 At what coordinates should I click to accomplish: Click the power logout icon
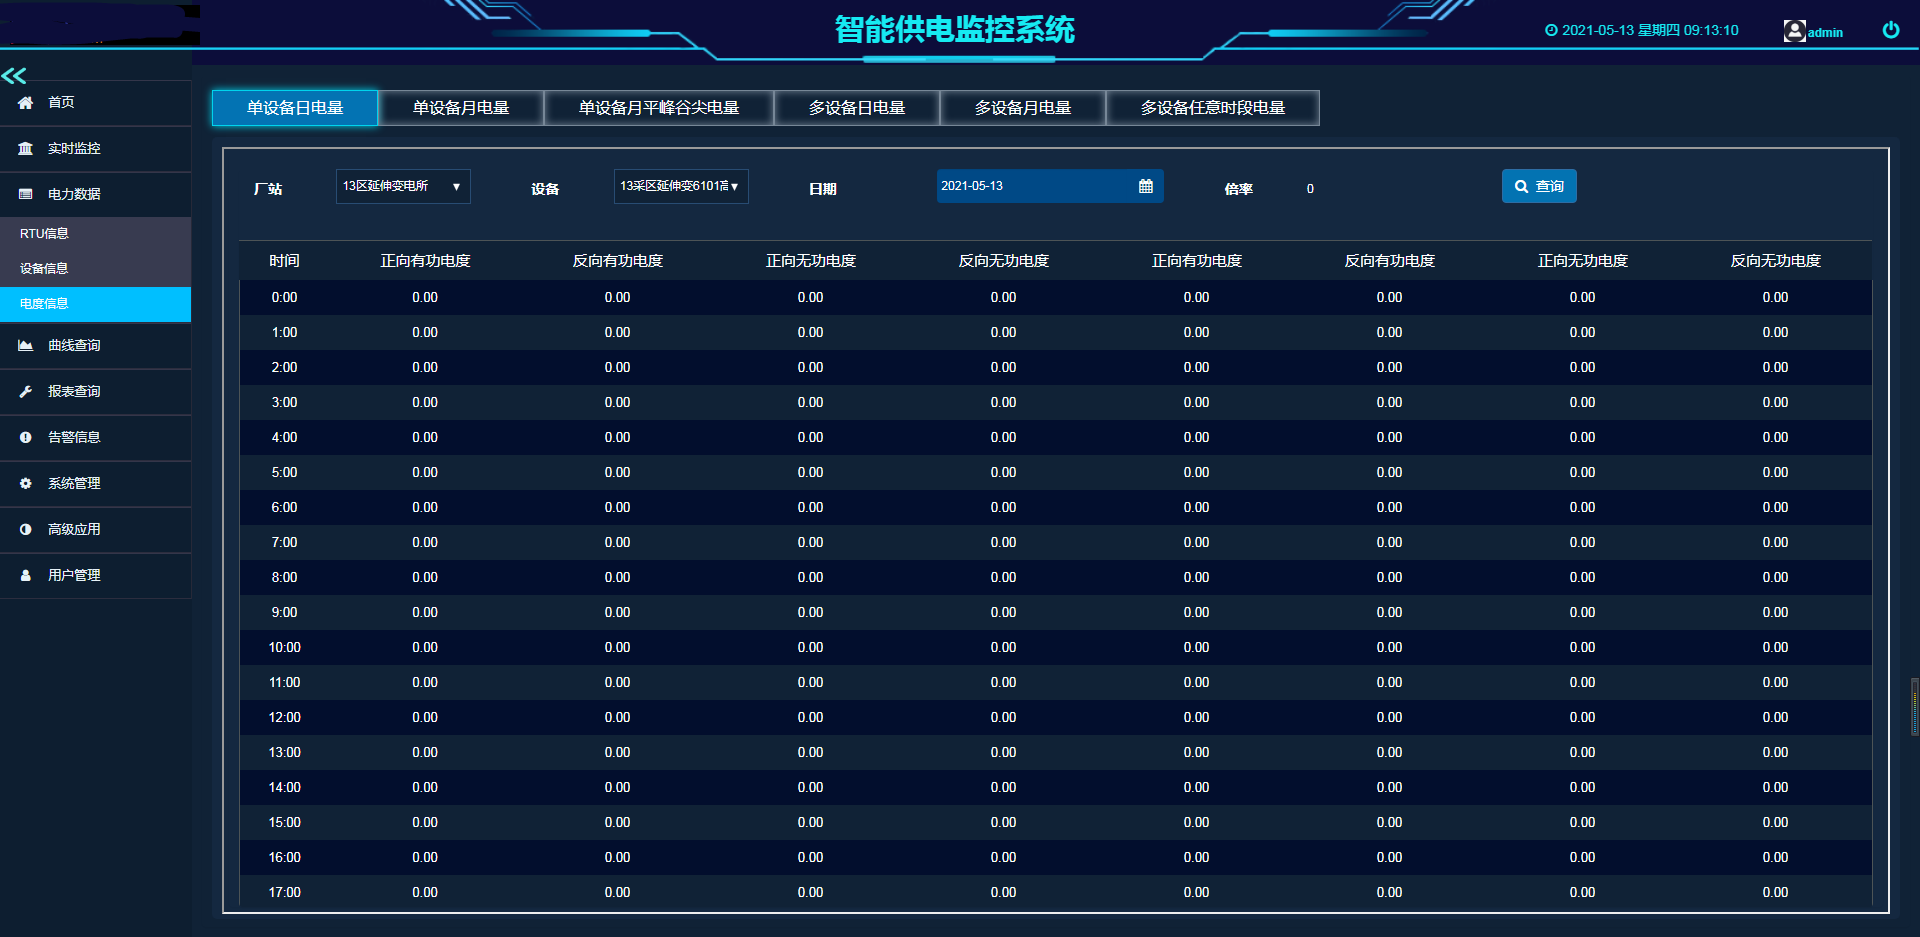(x=1890, y=30)
